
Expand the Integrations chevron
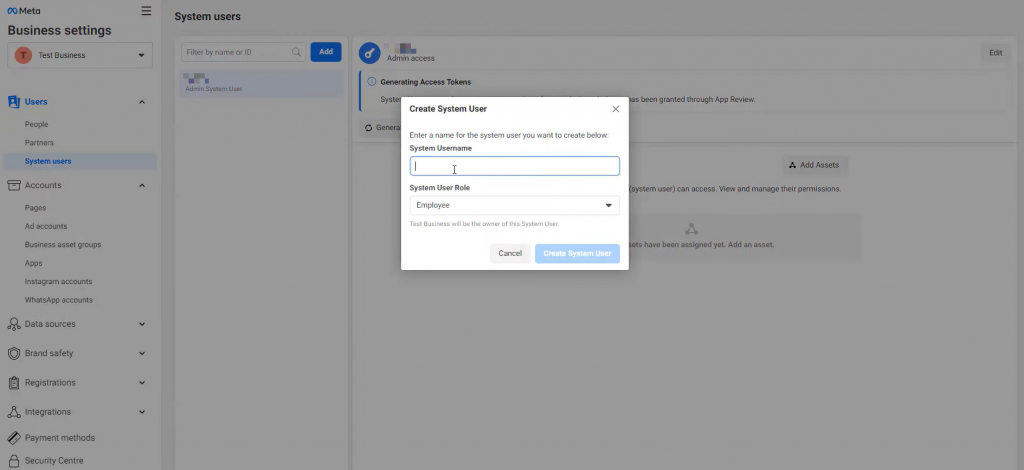(x=142, y=412)
